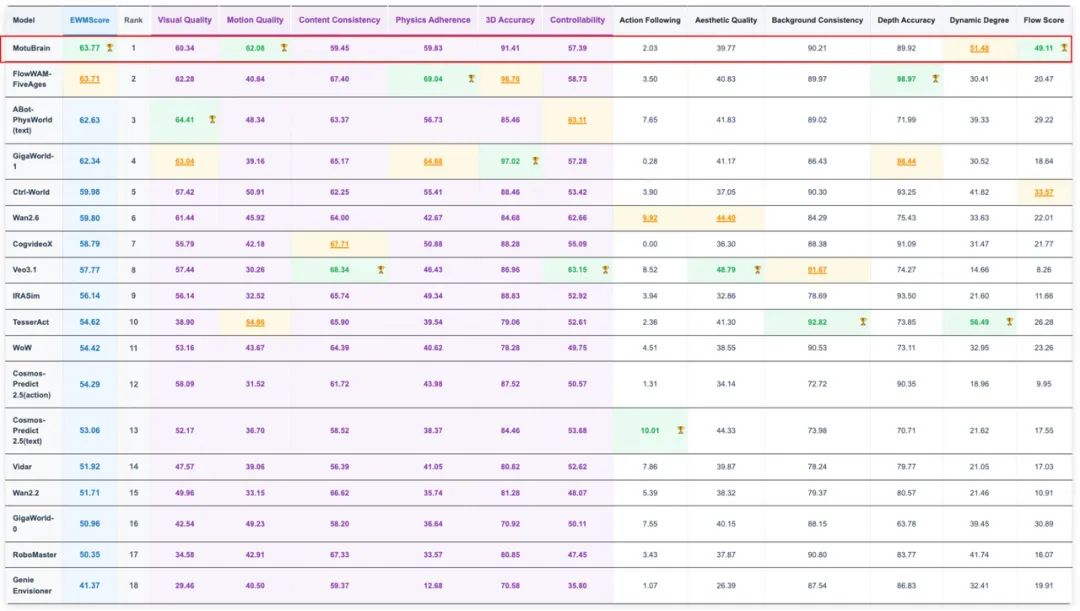Click IRASim's 56.14 EWMScore value

point(90,296)
